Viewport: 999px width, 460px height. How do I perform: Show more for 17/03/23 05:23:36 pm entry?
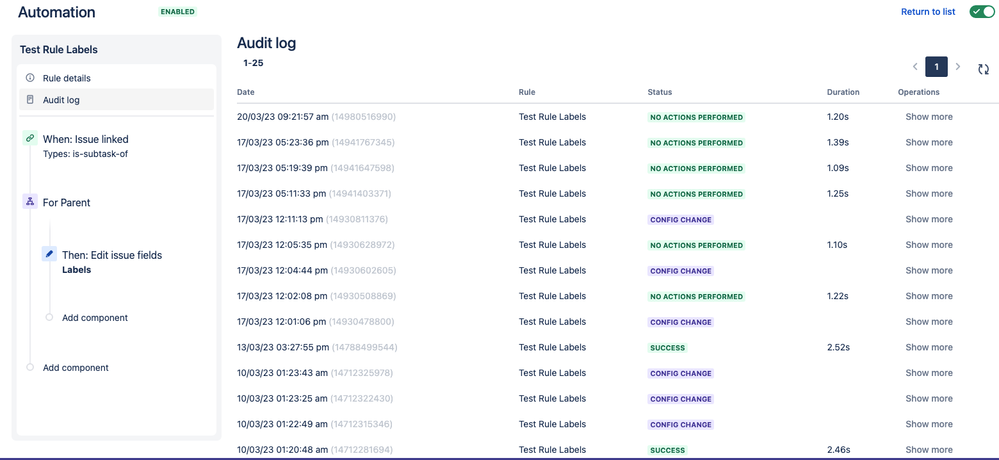click(x=929, y=142)
